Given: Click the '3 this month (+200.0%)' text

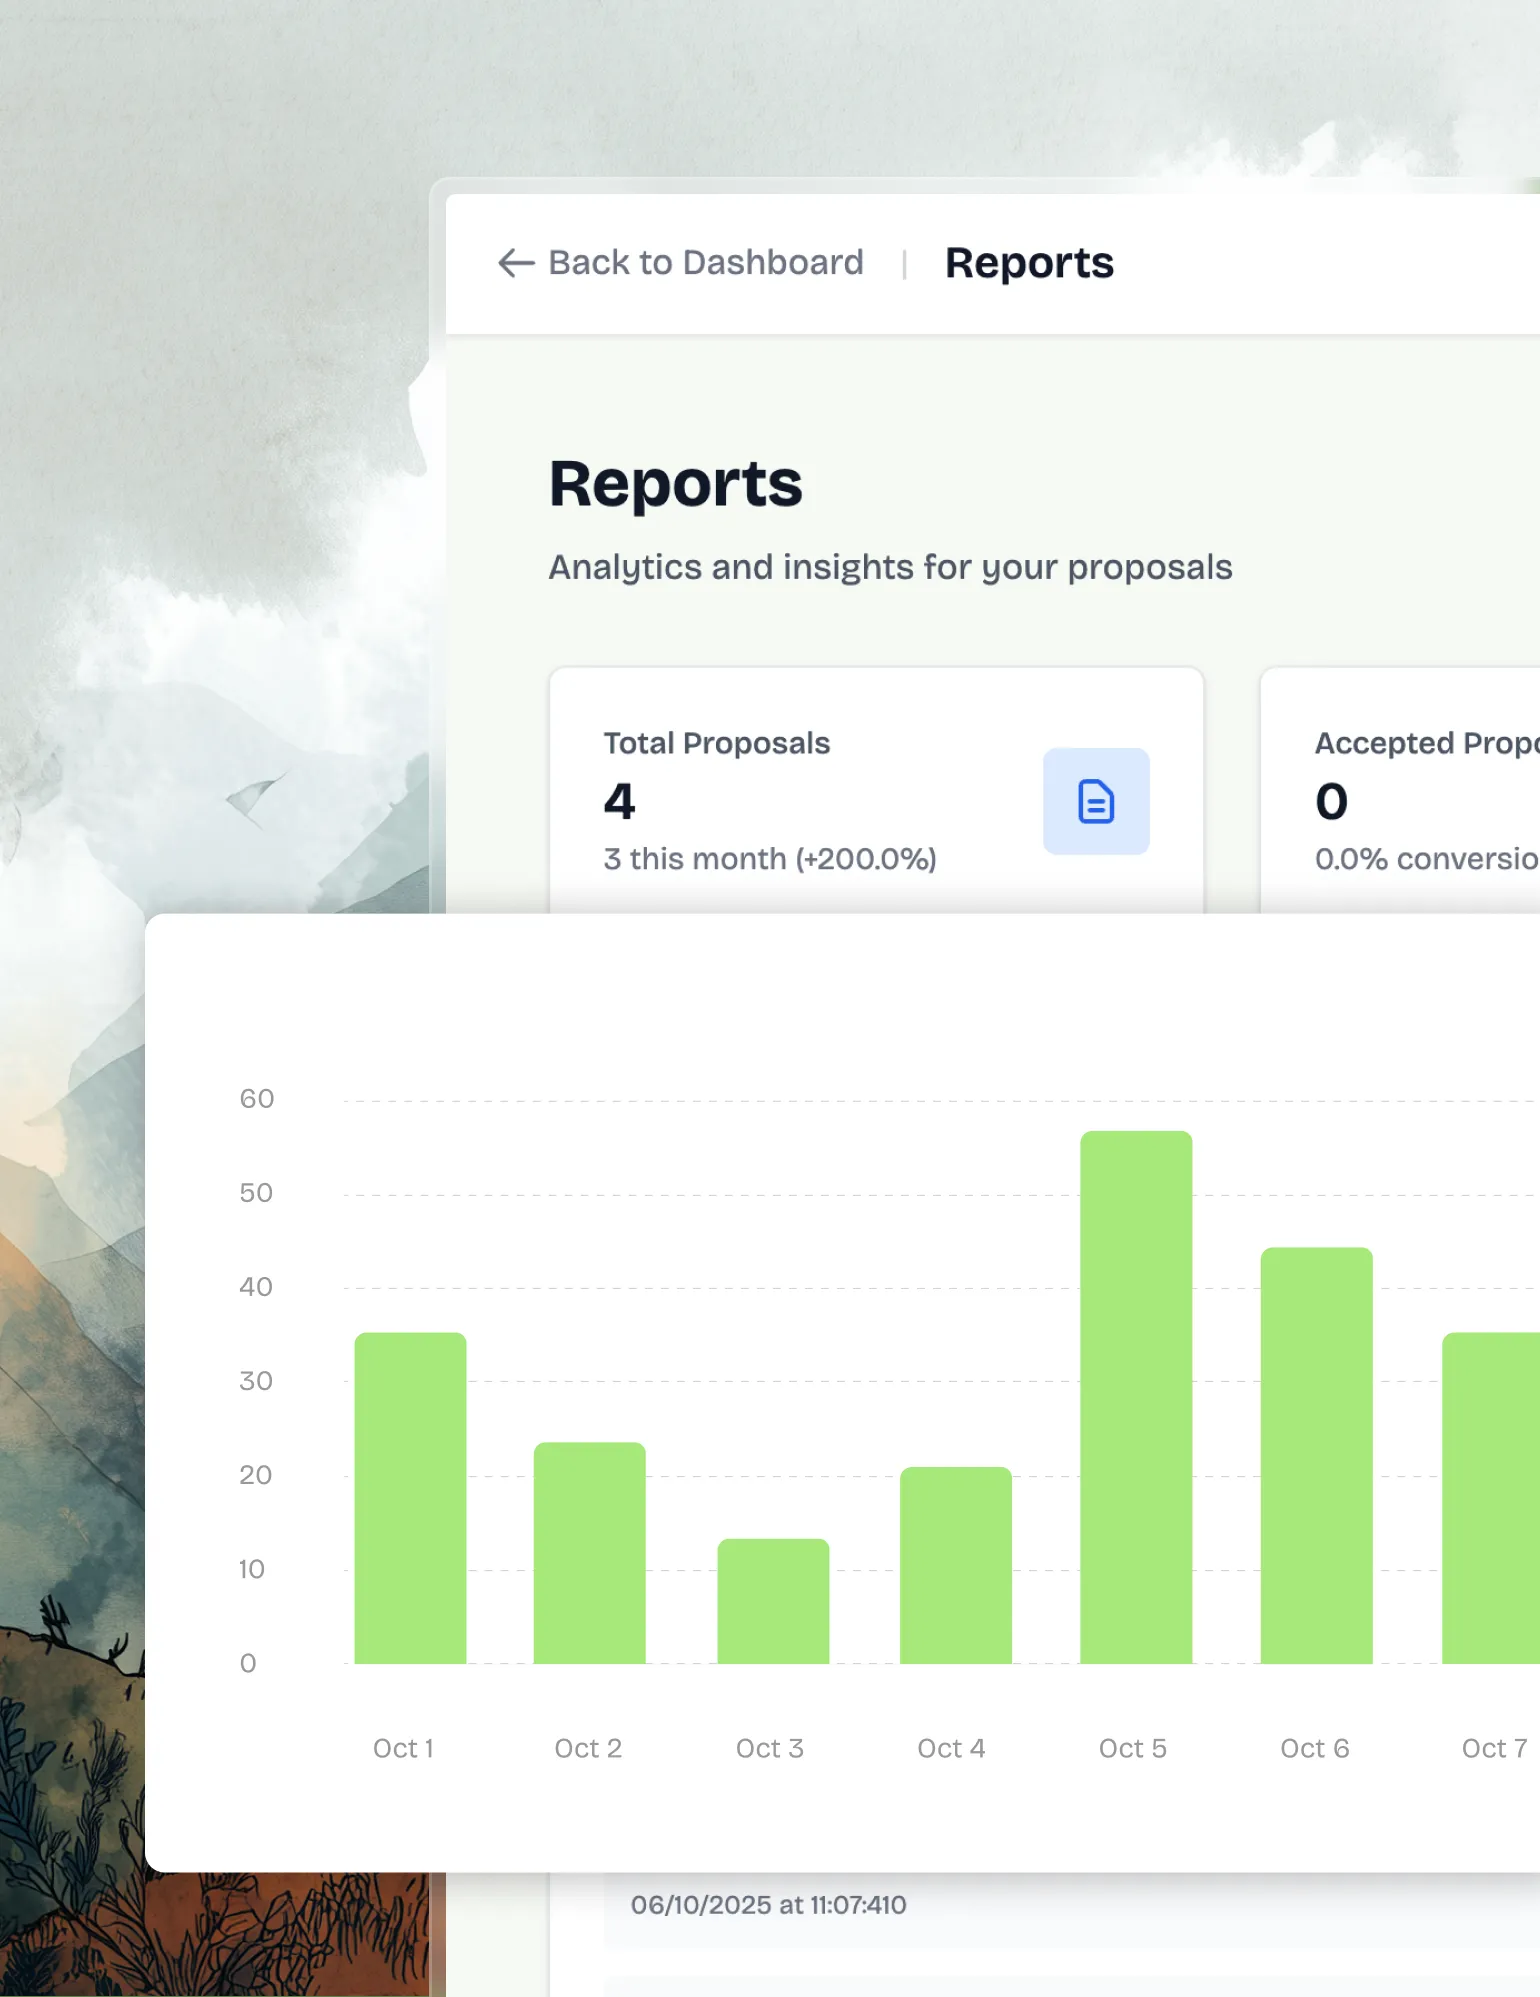Looking at the screenshot, I should (x=769, y=859).
